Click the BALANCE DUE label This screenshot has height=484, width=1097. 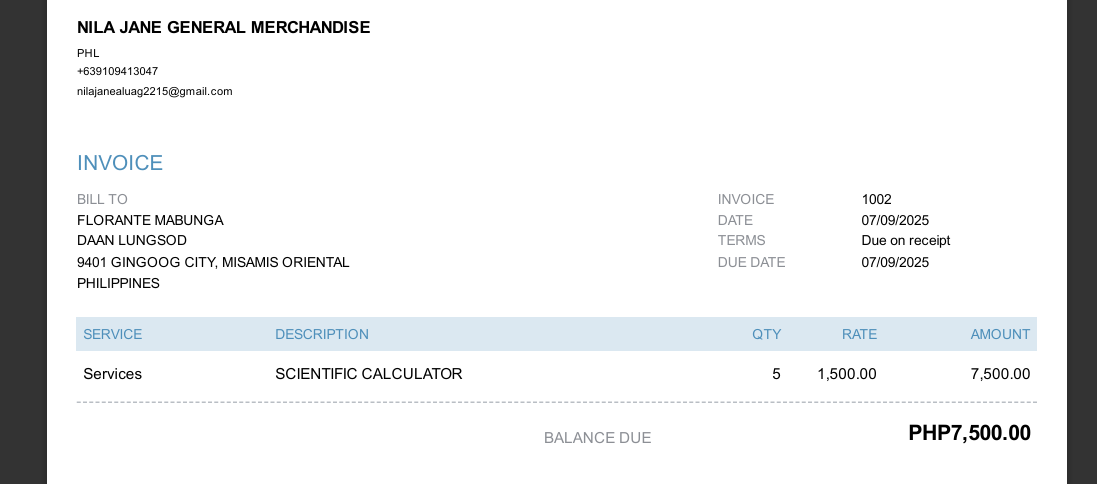click(597, 438)
